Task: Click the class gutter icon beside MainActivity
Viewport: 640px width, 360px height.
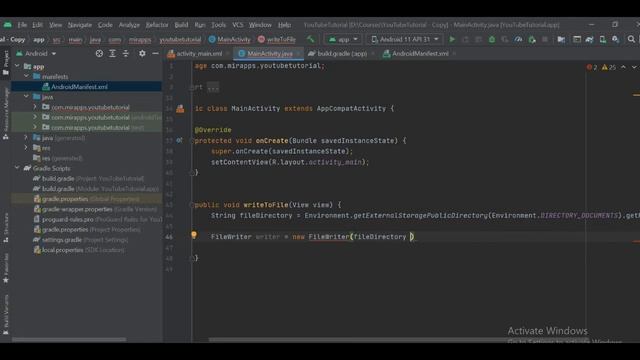Action: (x=180, y=109)
